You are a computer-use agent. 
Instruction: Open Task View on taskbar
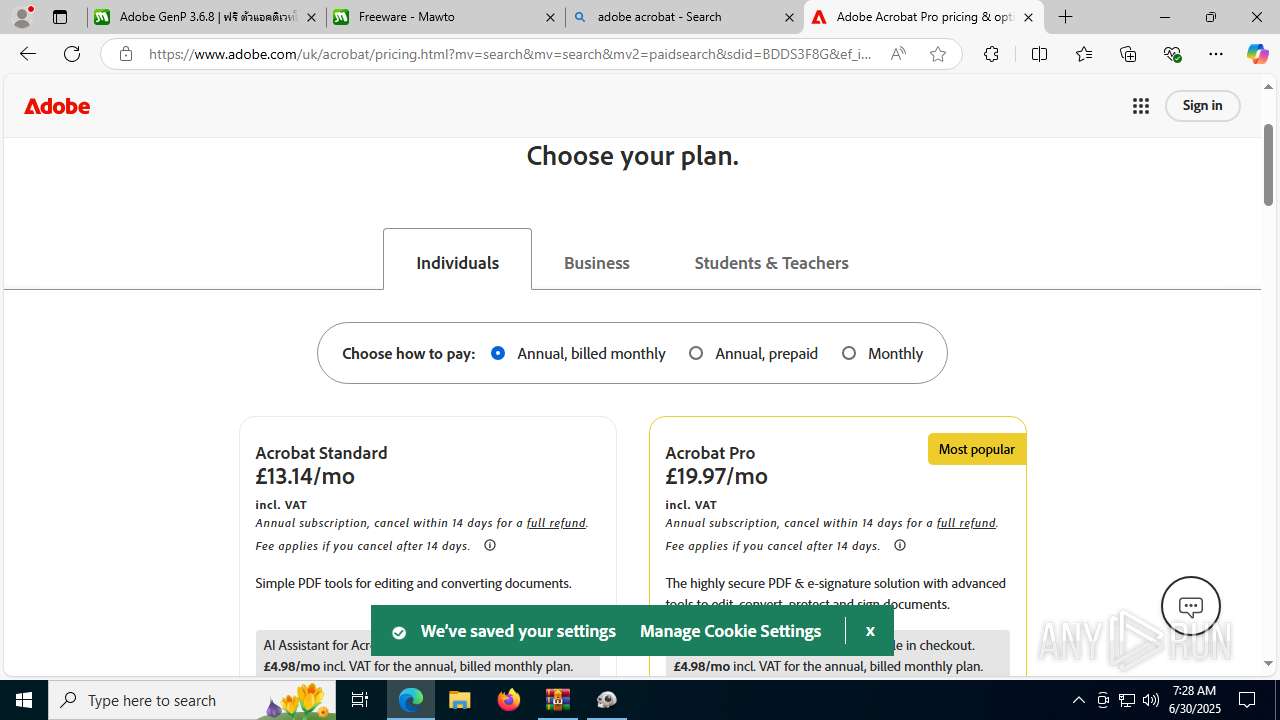(x=360, y=700)
